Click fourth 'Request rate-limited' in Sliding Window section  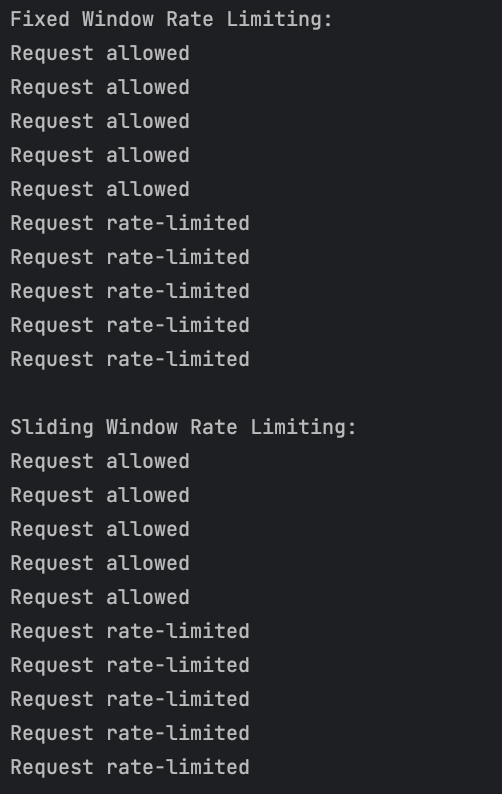point(130,733)
